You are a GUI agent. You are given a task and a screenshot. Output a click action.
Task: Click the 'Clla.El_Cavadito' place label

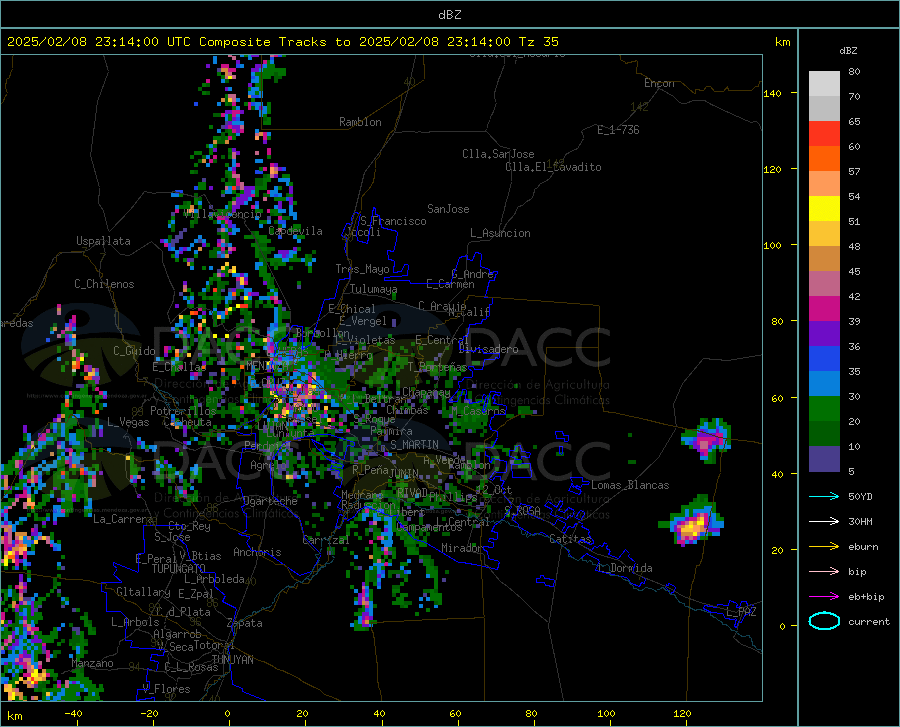(x=553, y=167)
